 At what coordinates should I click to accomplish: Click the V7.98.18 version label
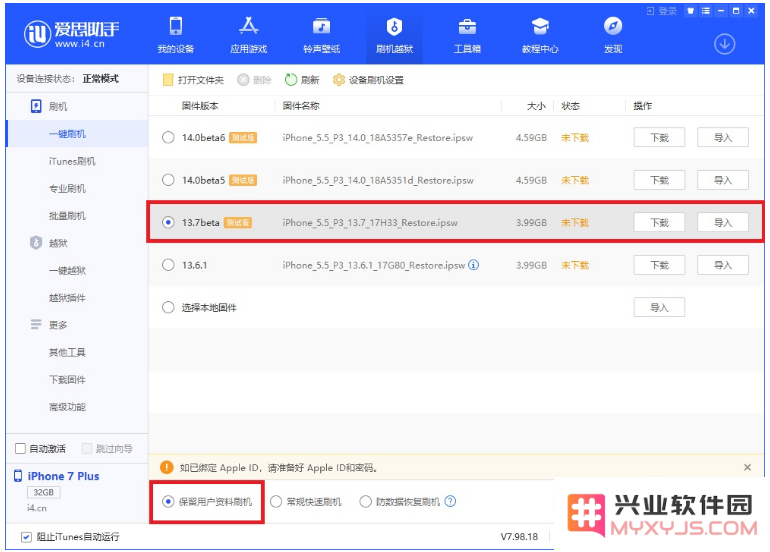(519, 537)
